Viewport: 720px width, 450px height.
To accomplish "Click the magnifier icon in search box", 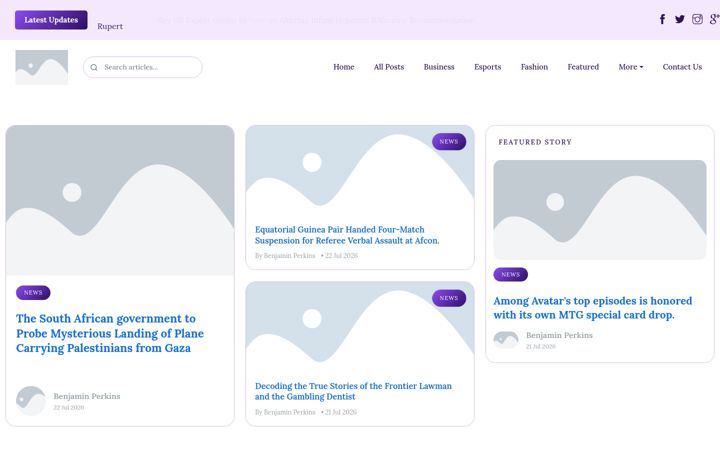I will pyautogui.click(x=94, y=67).
